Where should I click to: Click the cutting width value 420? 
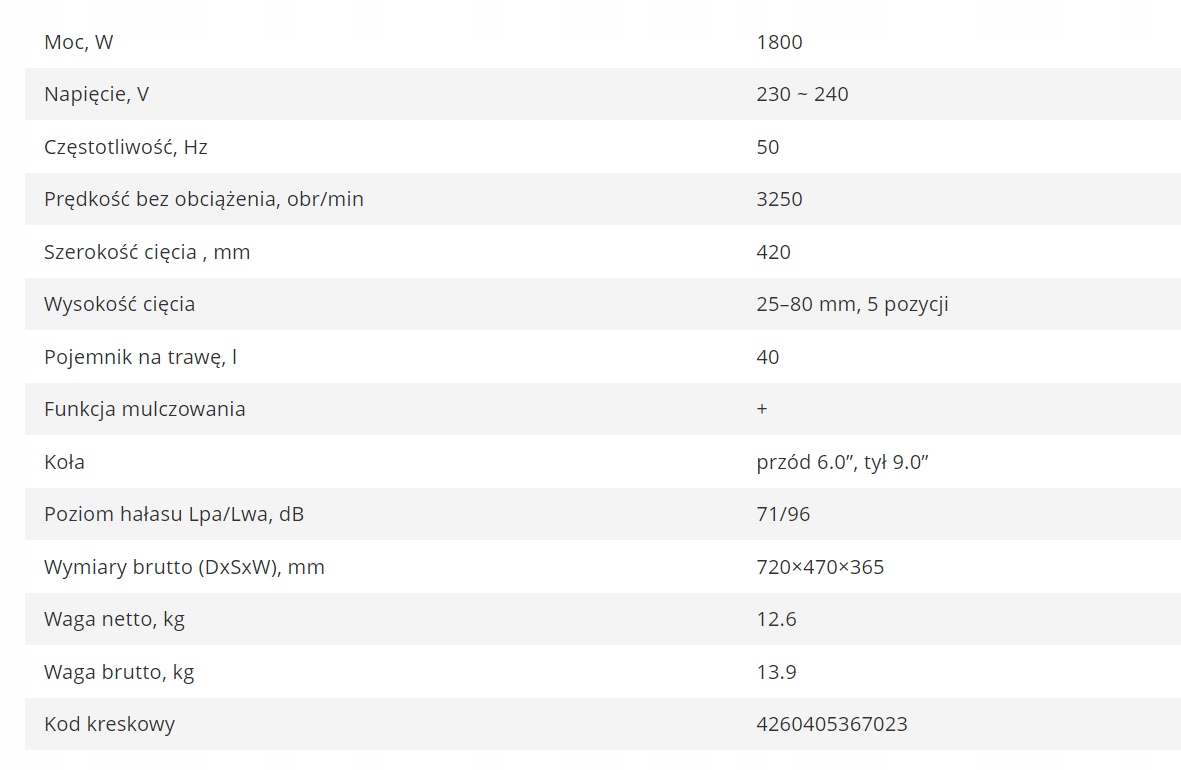(774, 252)
